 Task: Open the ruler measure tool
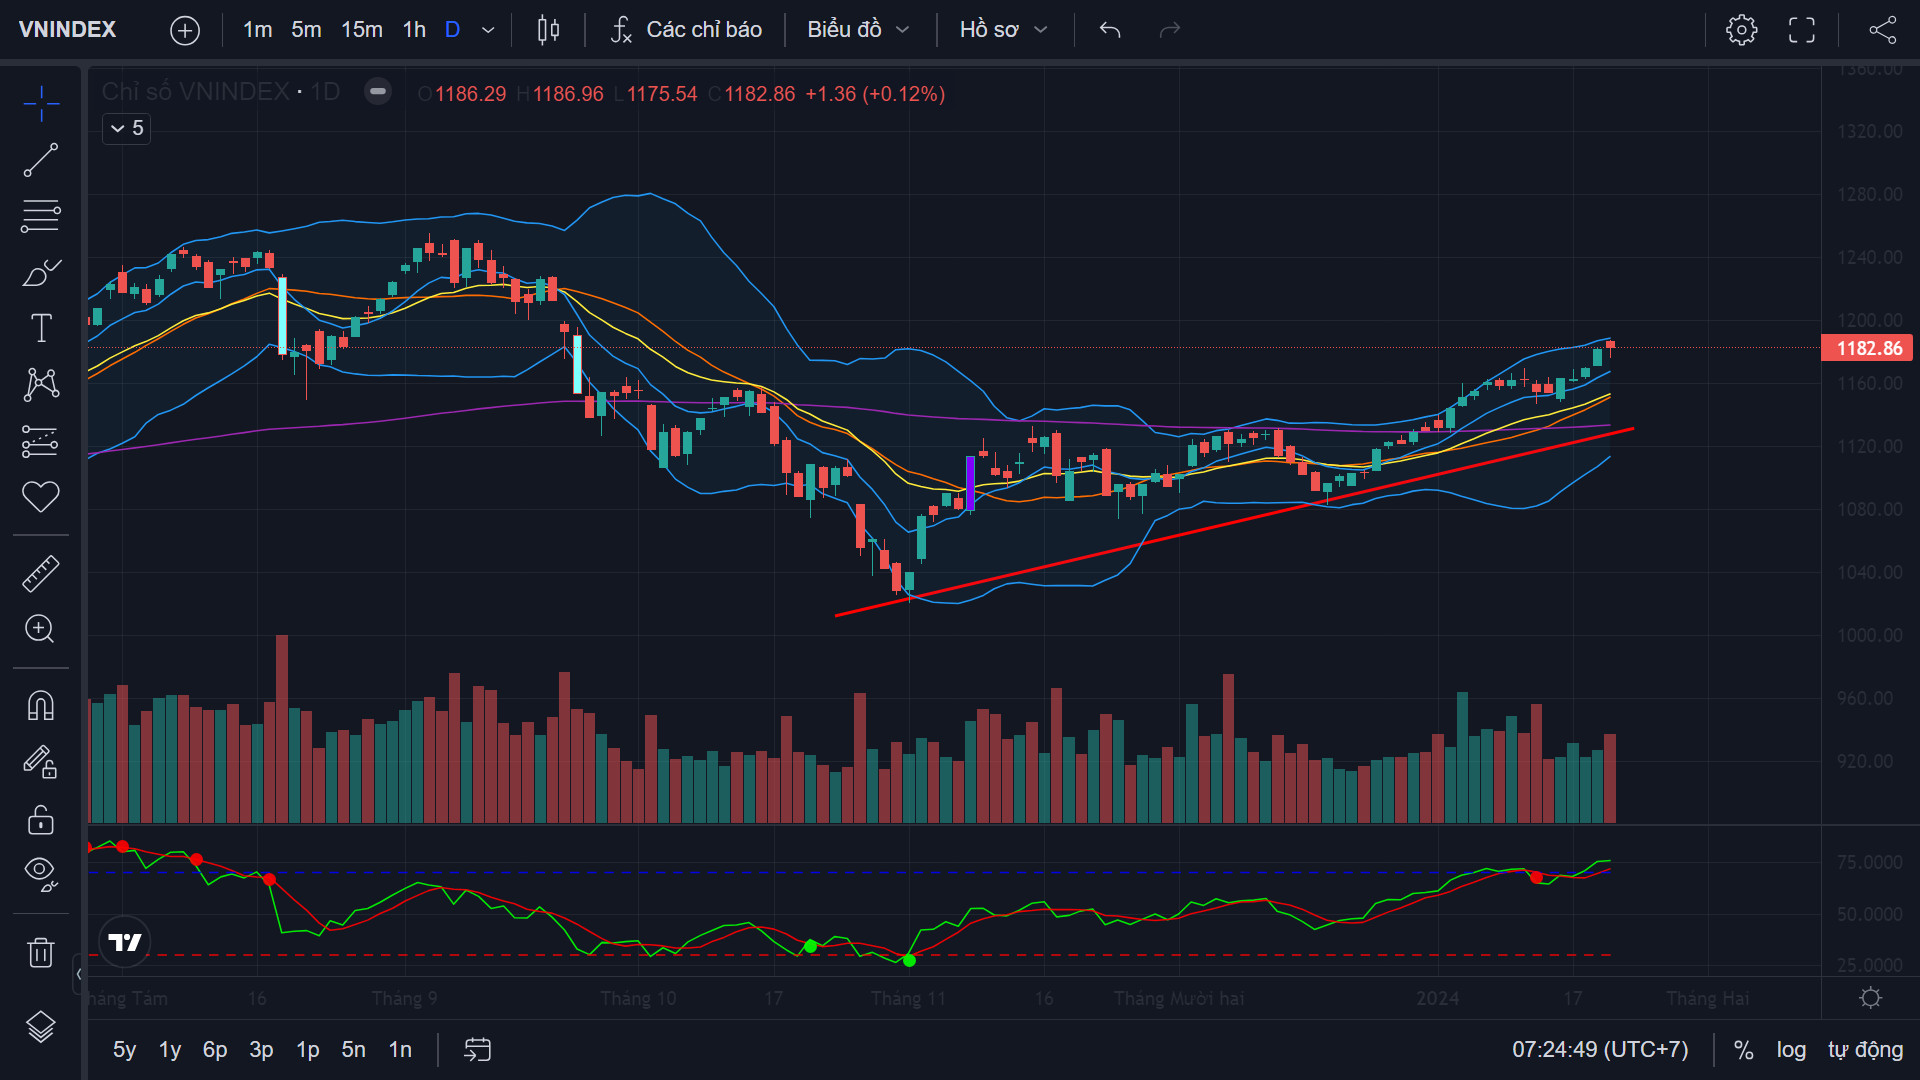click(x=41, y=574)
